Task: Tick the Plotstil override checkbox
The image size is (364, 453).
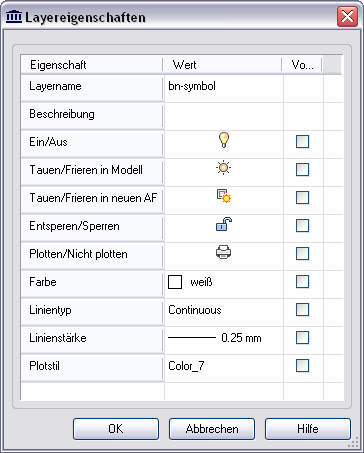Action: click(x=302, y=366)
